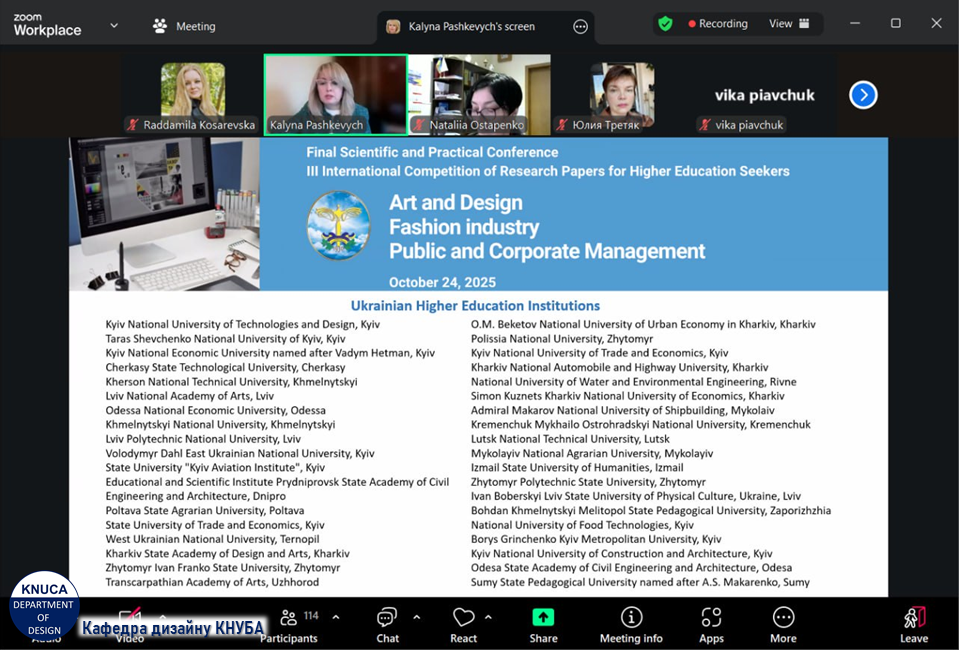The width and height of the screenshot is (959, 650).
Task: Open the Zoom Workplace dropdown chevron
Action: tap(114, 26)
